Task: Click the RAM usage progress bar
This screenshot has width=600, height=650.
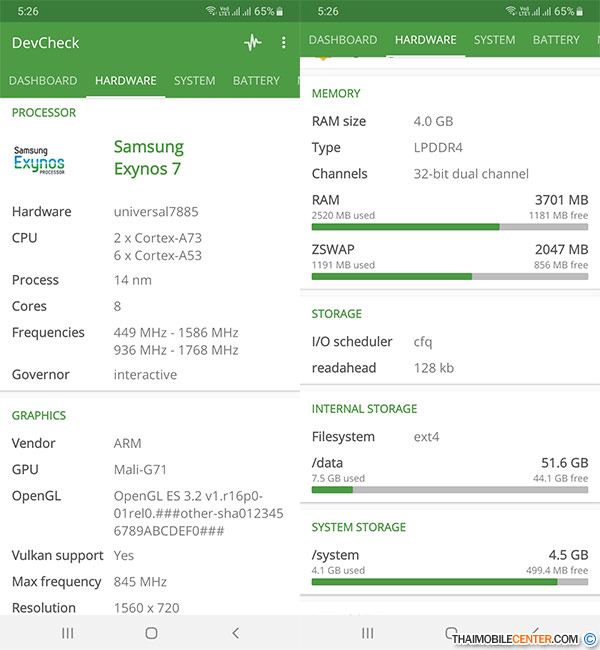Action: point(450,227)
